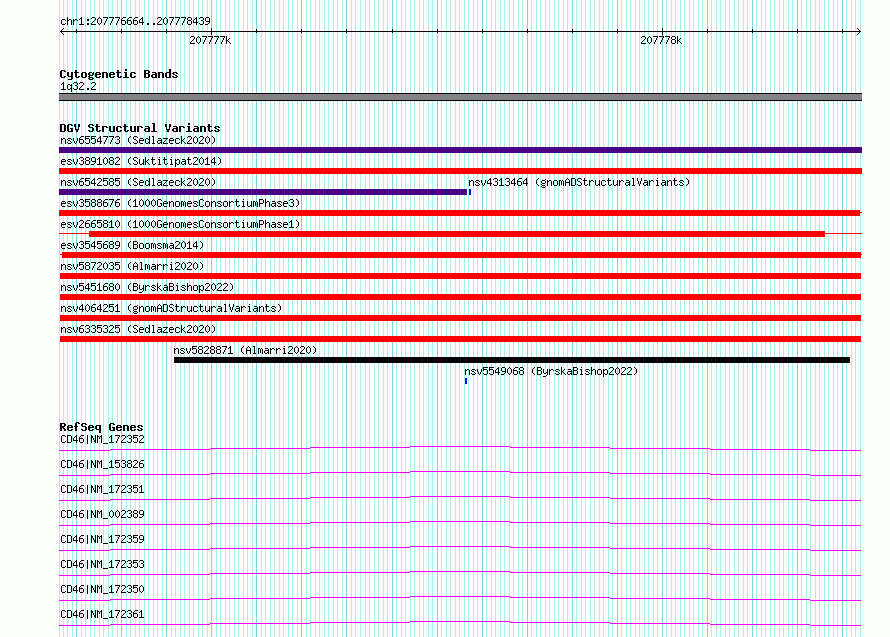
Task: Click the small blue marker of nsv5549068
Action: [x=466, y=381]
